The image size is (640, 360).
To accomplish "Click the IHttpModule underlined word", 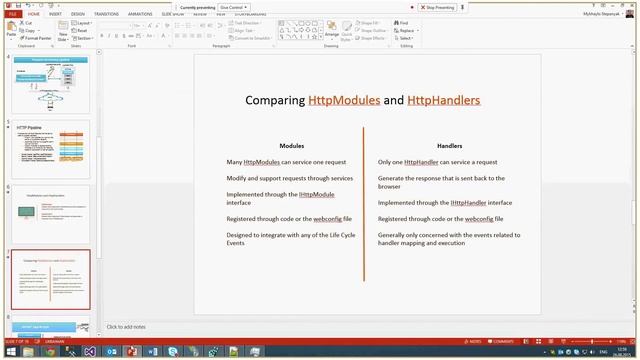I will [x=316, y=195].
